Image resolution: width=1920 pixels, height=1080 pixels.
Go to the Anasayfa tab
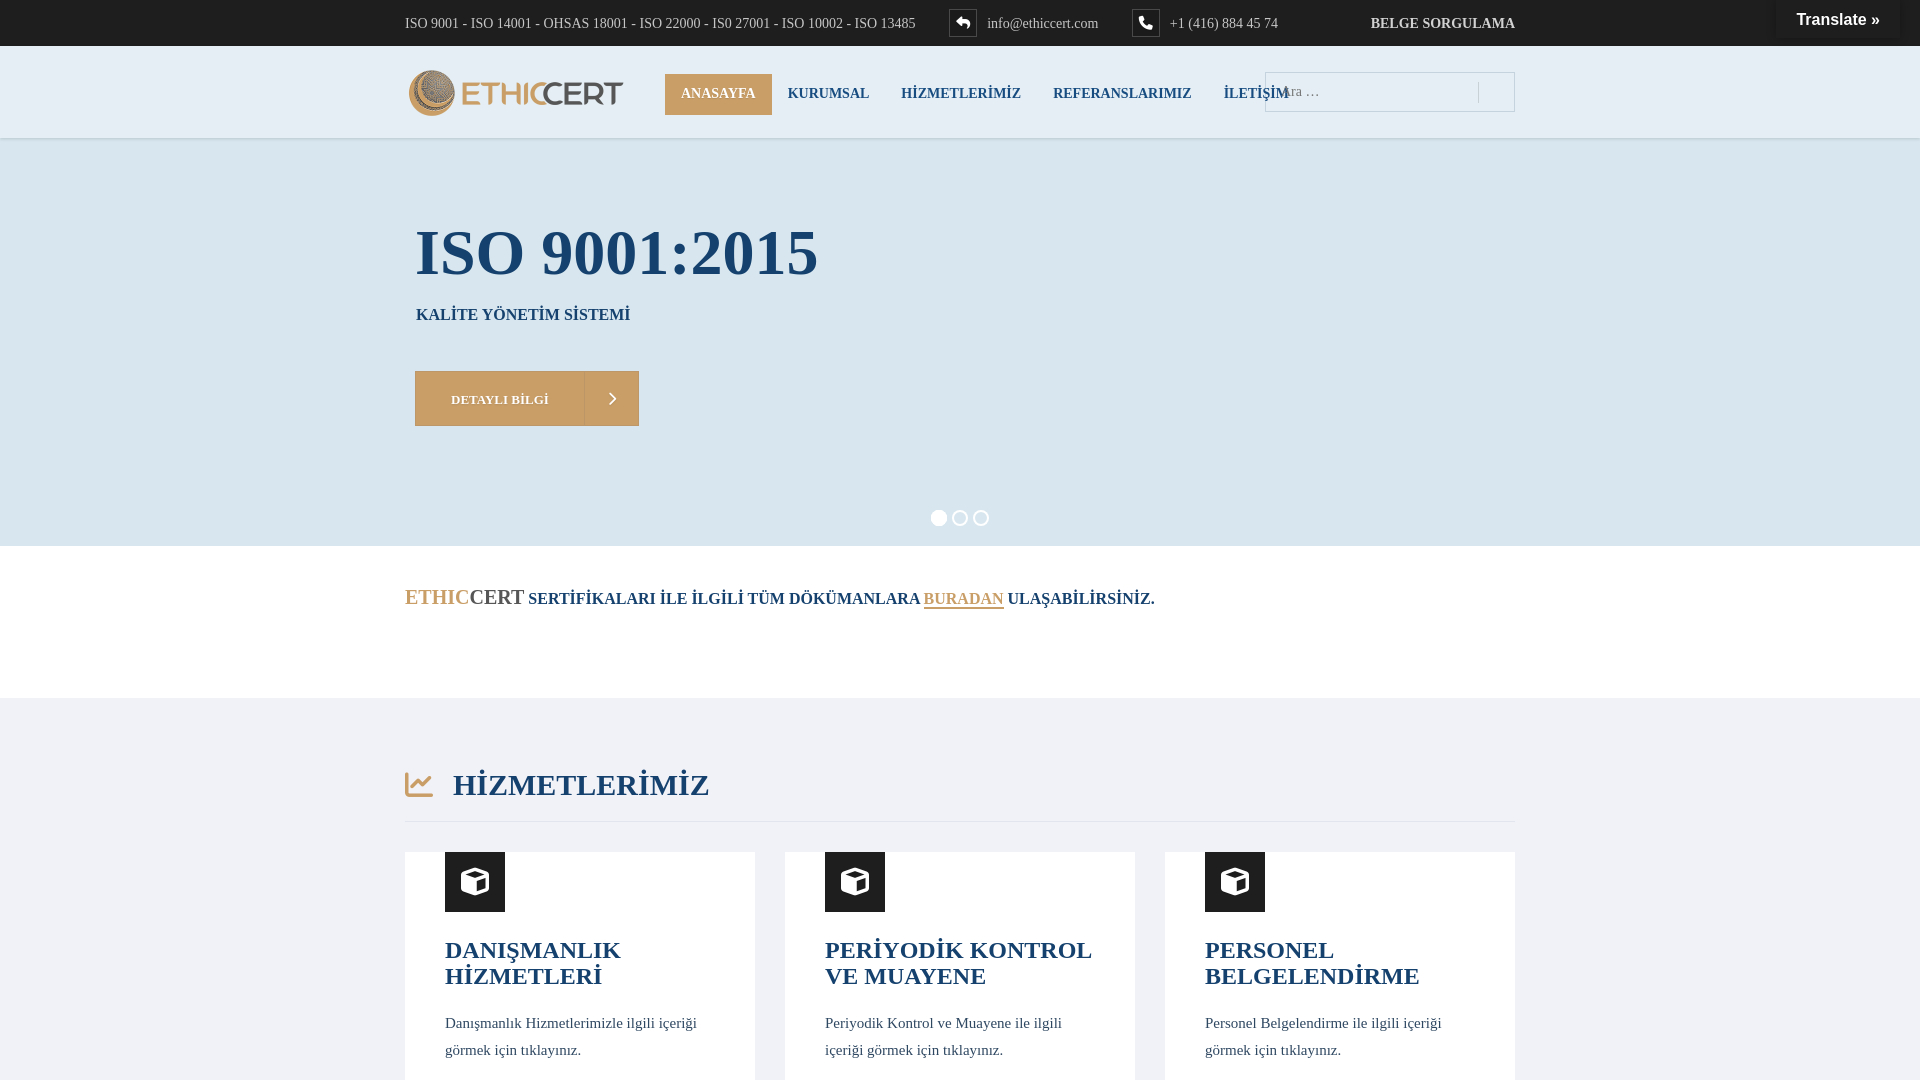718,94
